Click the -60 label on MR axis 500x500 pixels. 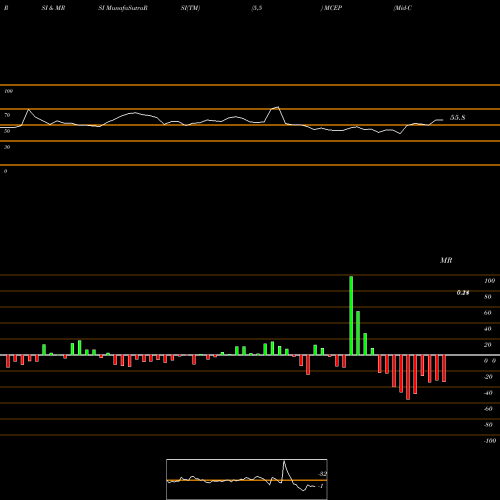pos(488,409)
